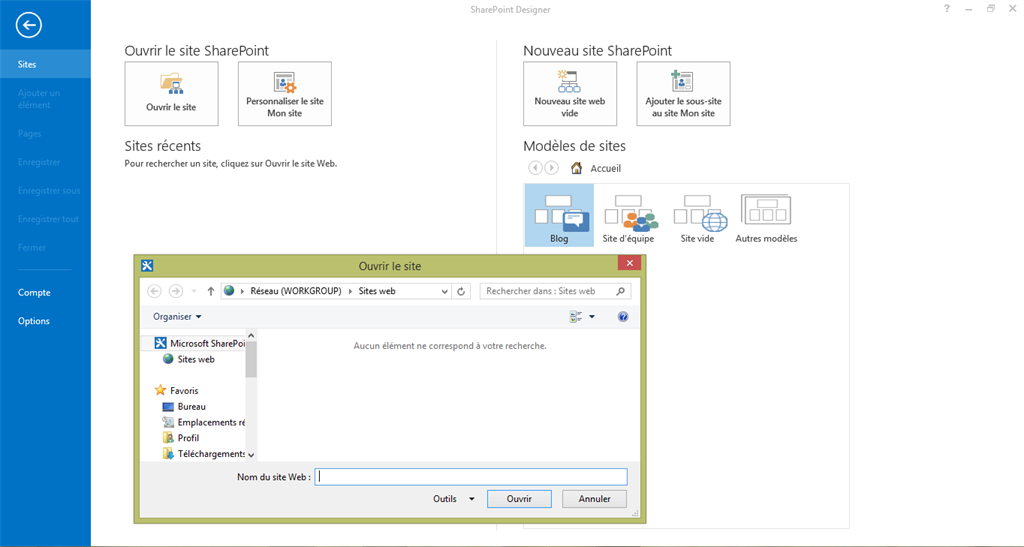Click the dialog forward arrow button
The width and height of the screenshot is (1024, 547).
(x=176, y=291)
